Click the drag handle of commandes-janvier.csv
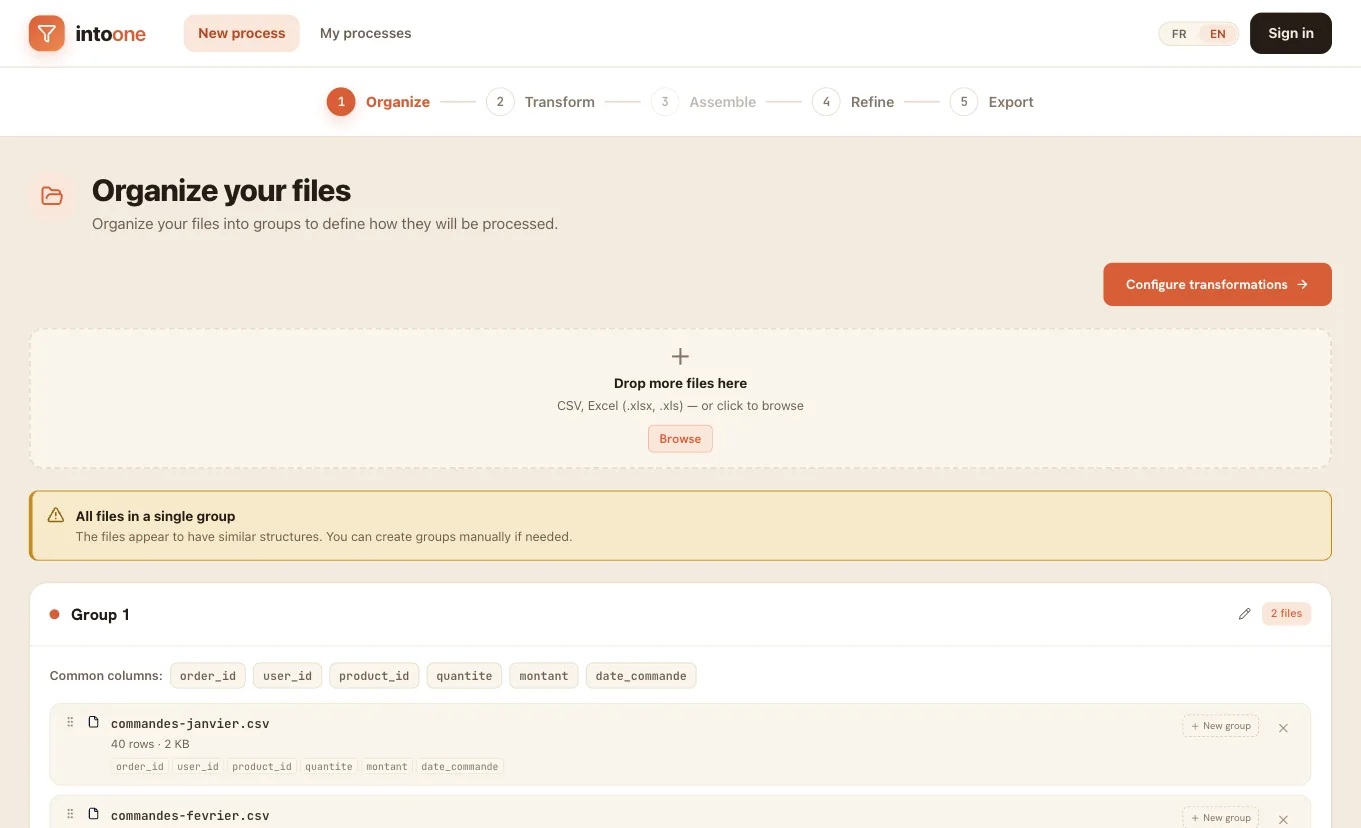Image resolution: width=1361 pixels, height=828 pixels. 70,722
